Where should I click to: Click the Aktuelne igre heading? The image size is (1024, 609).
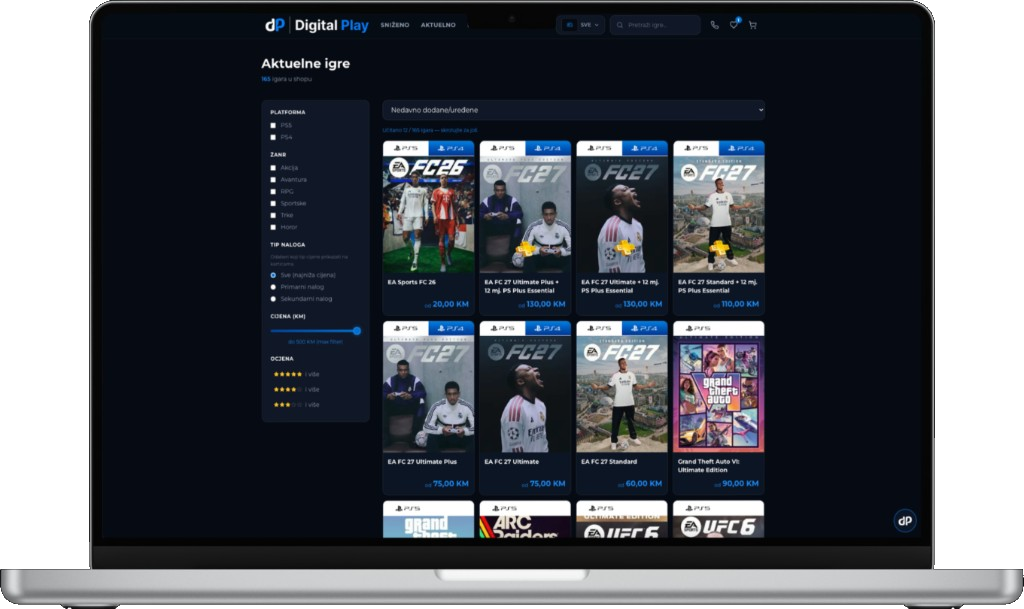[x=306, y=63]
